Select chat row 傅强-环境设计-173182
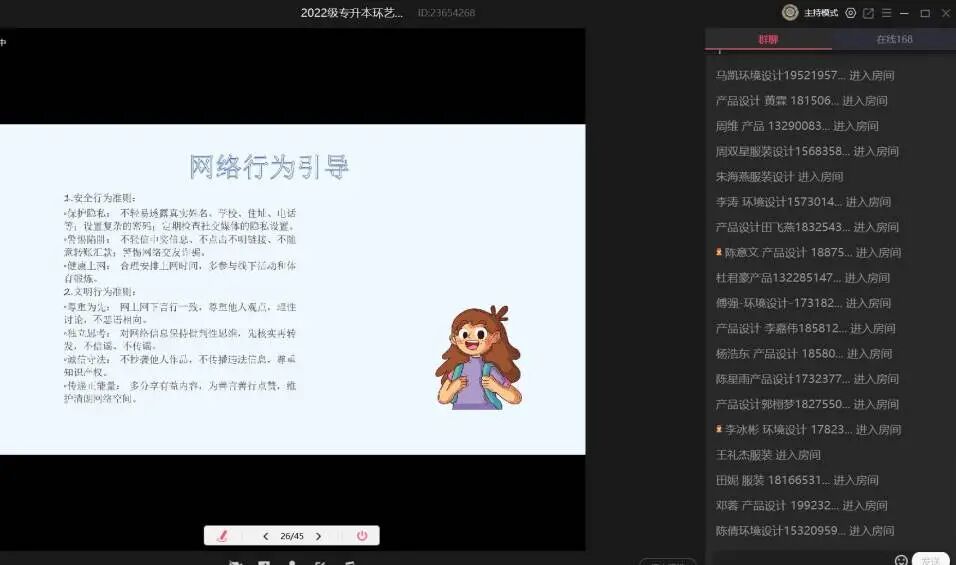This screenshot has height=565, width=956. pyautogui.click(x=803, y=303)
